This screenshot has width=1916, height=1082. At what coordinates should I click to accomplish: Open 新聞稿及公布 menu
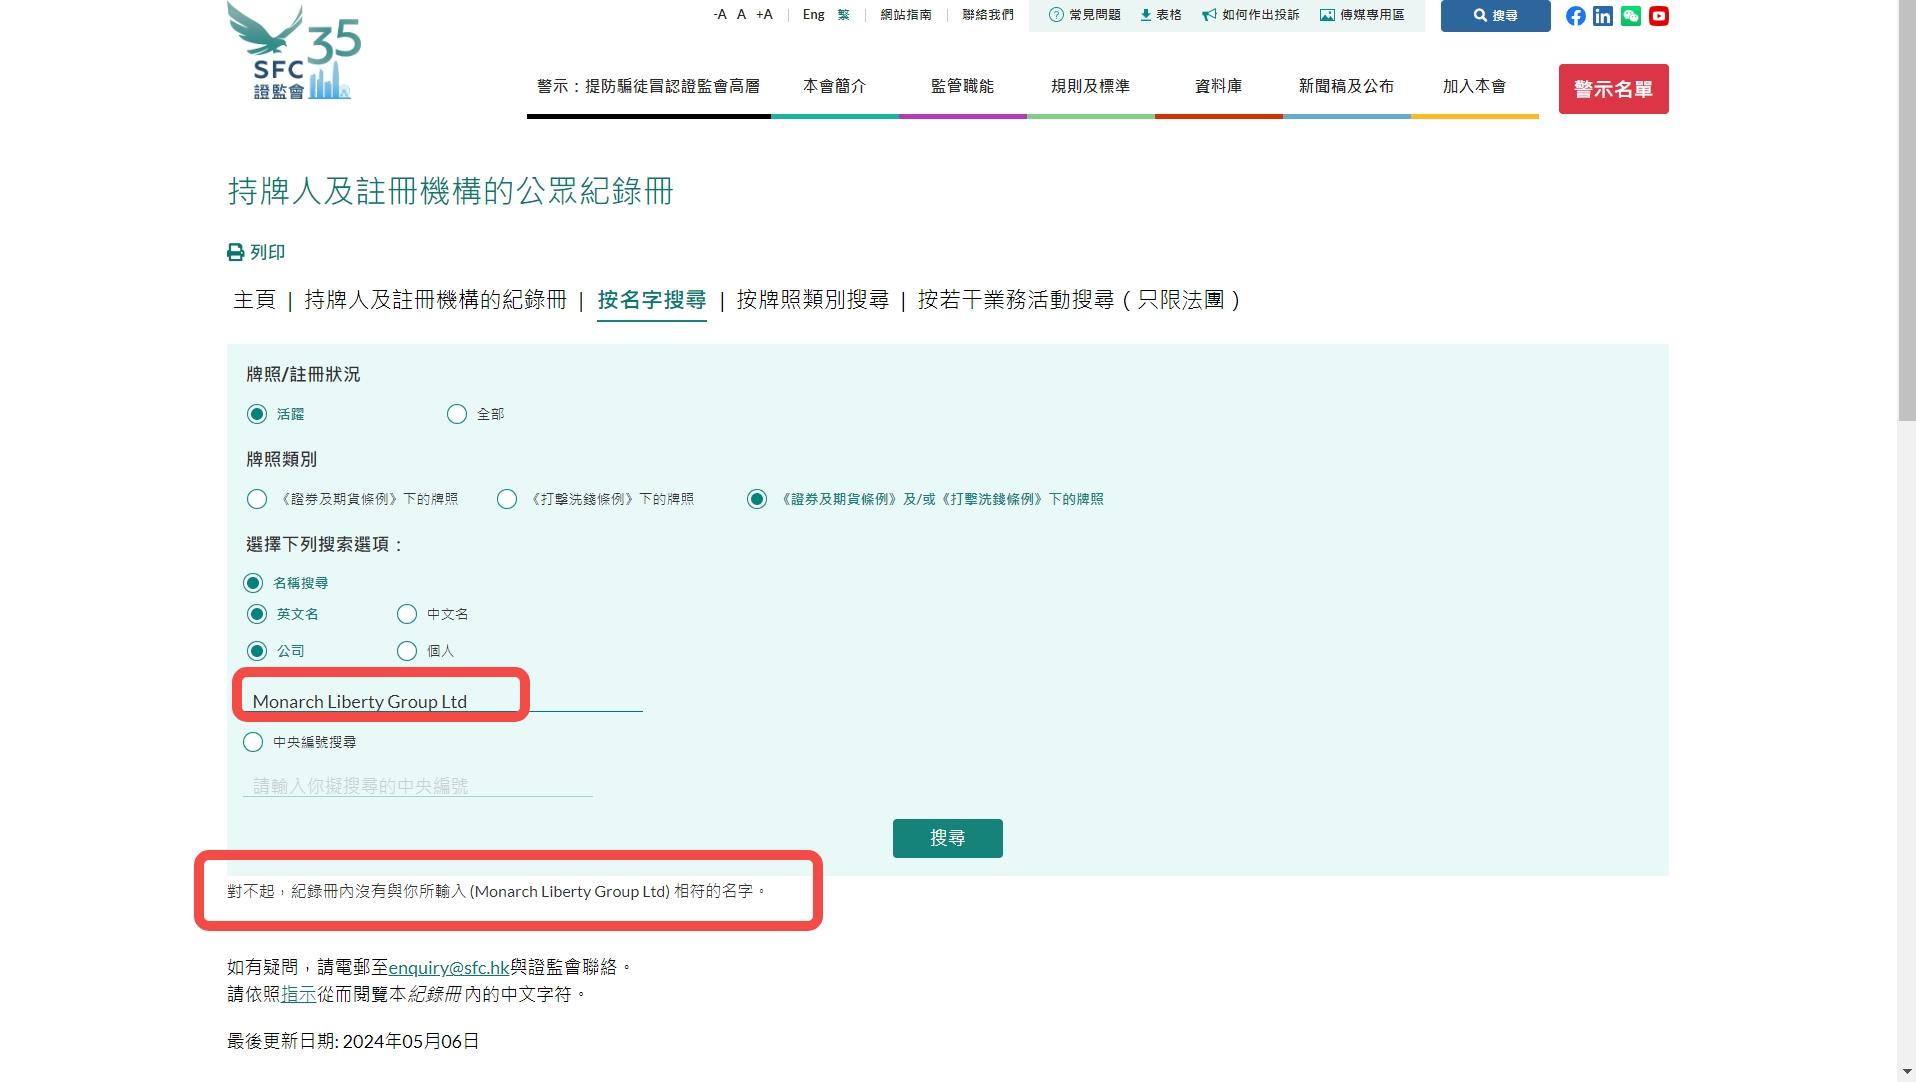click(1346, 87)
